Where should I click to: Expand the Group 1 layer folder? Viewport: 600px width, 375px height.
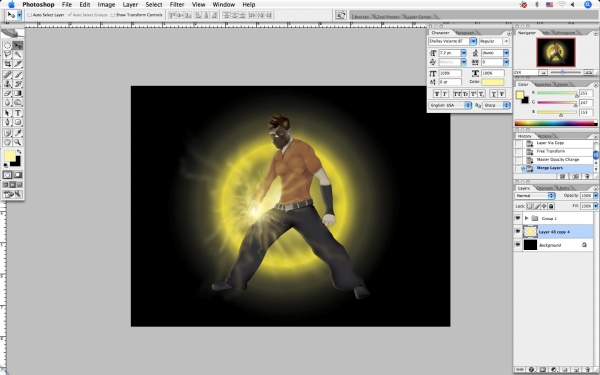pyautogui.click(x=527, y=218)
